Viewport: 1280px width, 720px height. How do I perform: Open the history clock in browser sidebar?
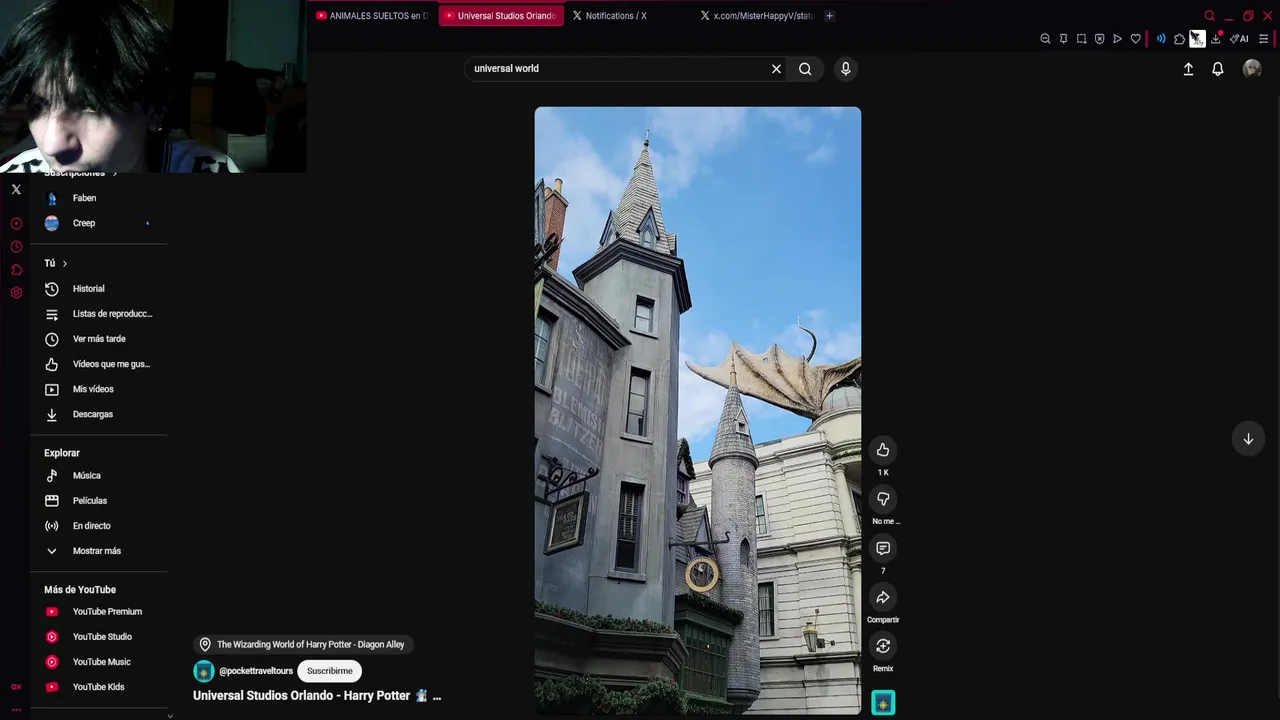16,247
